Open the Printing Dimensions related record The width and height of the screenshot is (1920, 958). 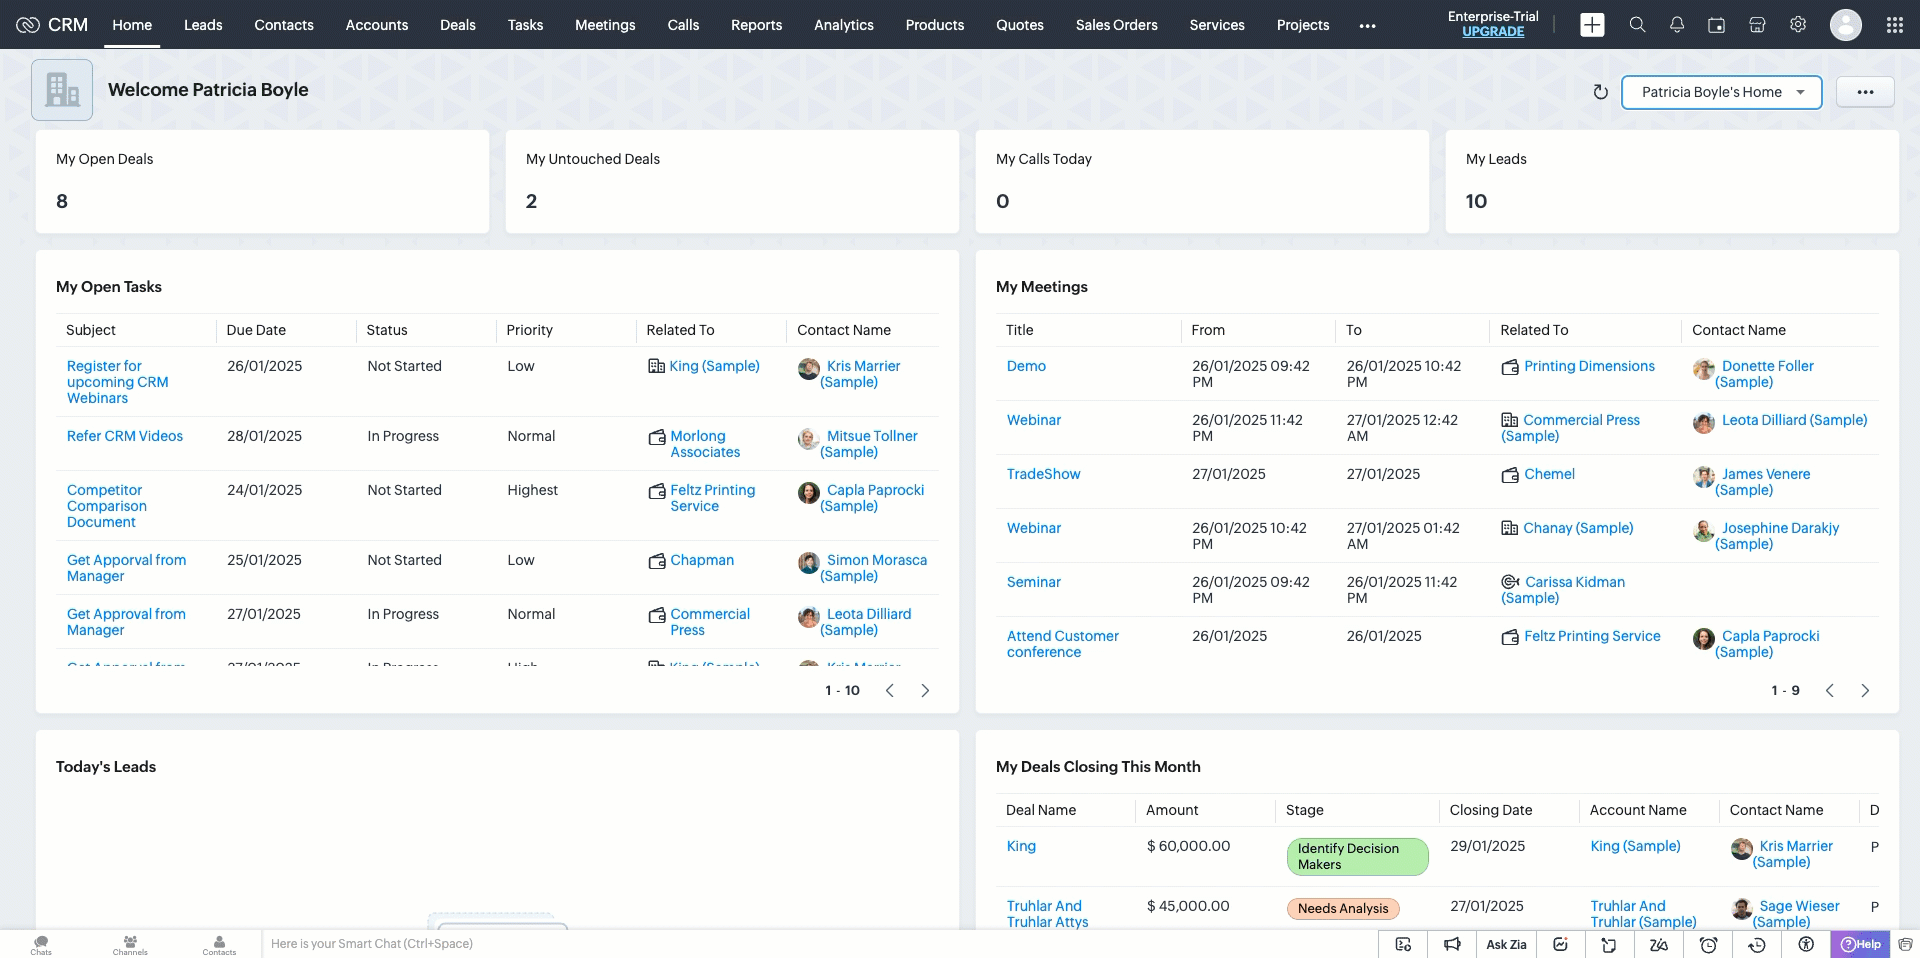coord(1589,366)
